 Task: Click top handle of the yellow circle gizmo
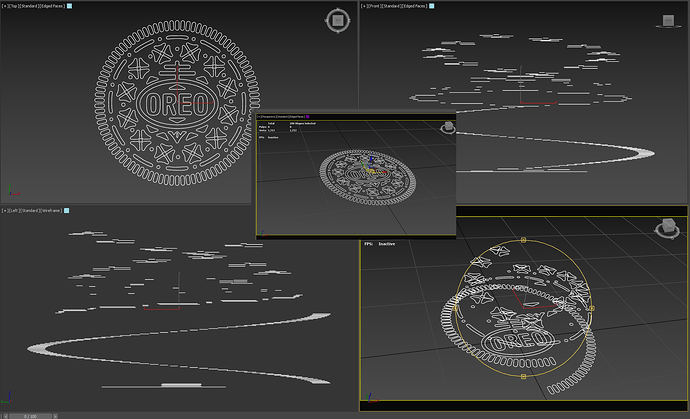pyautogui.click(x=523, y=240)
